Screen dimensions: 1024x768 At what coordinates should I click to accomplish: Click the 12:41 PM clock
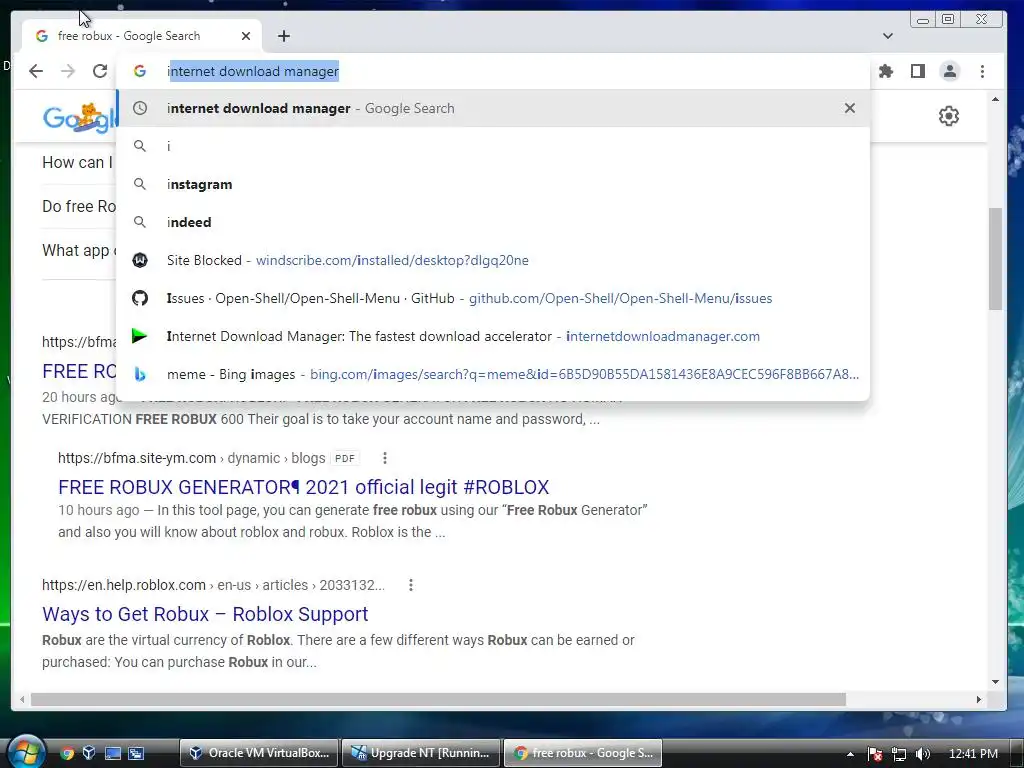tap(973, 754)
